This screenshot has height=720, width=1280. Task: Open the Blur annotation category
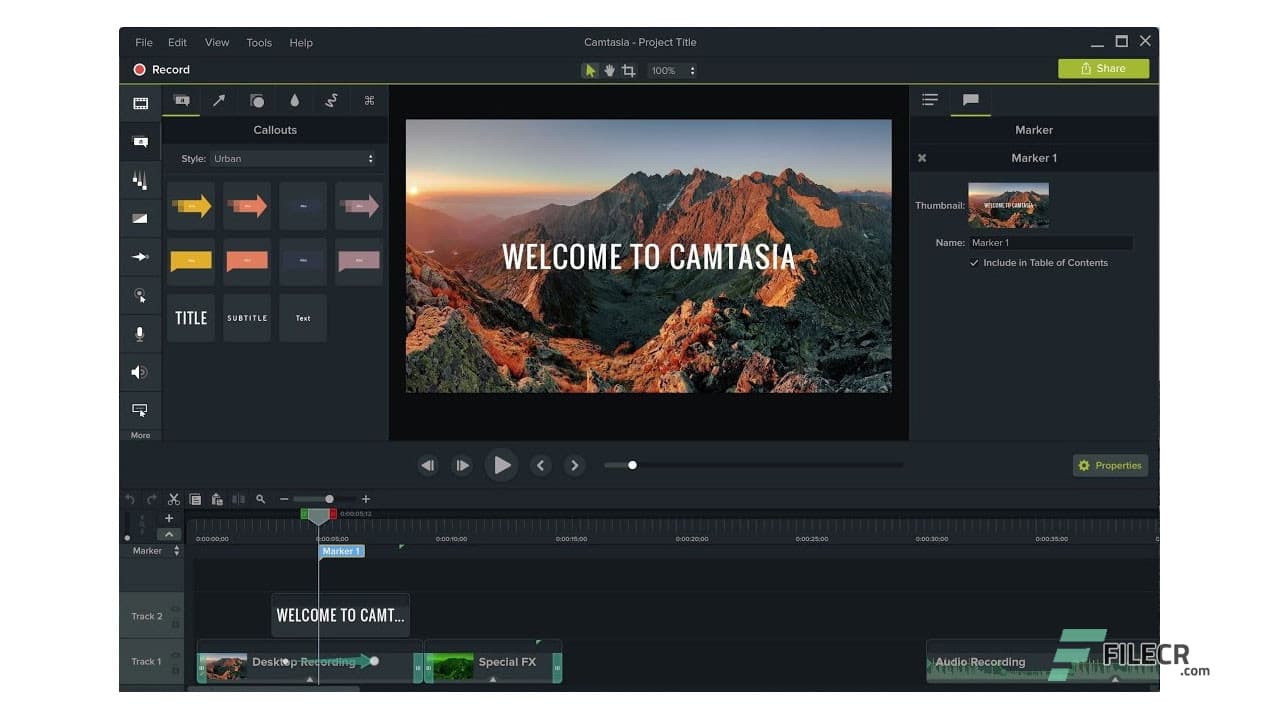[294, 100]
